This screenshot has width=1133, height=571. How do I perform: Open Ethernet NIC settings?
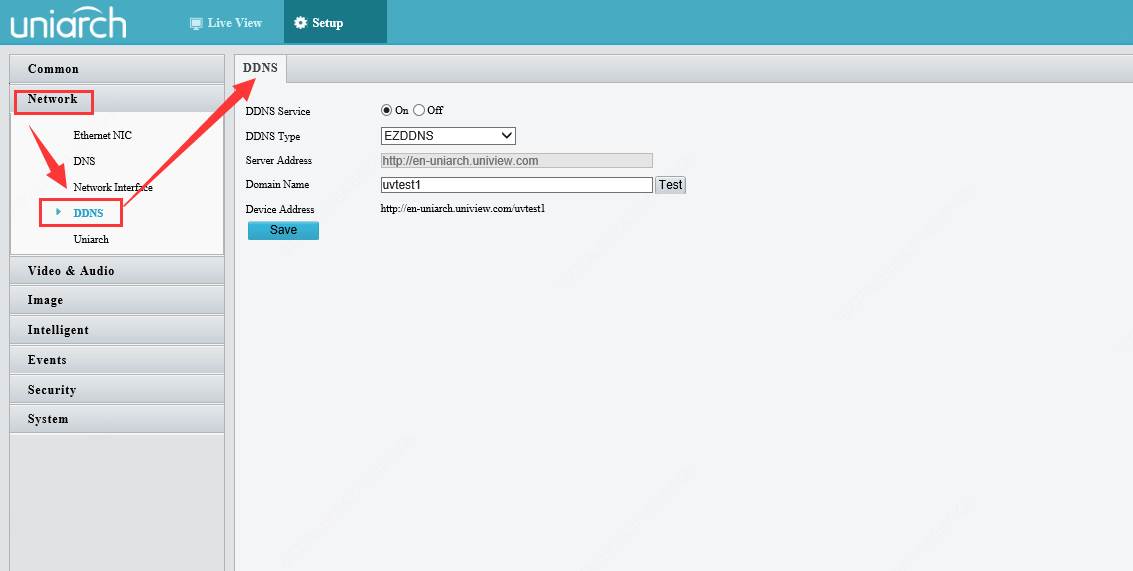click(103, 135)
